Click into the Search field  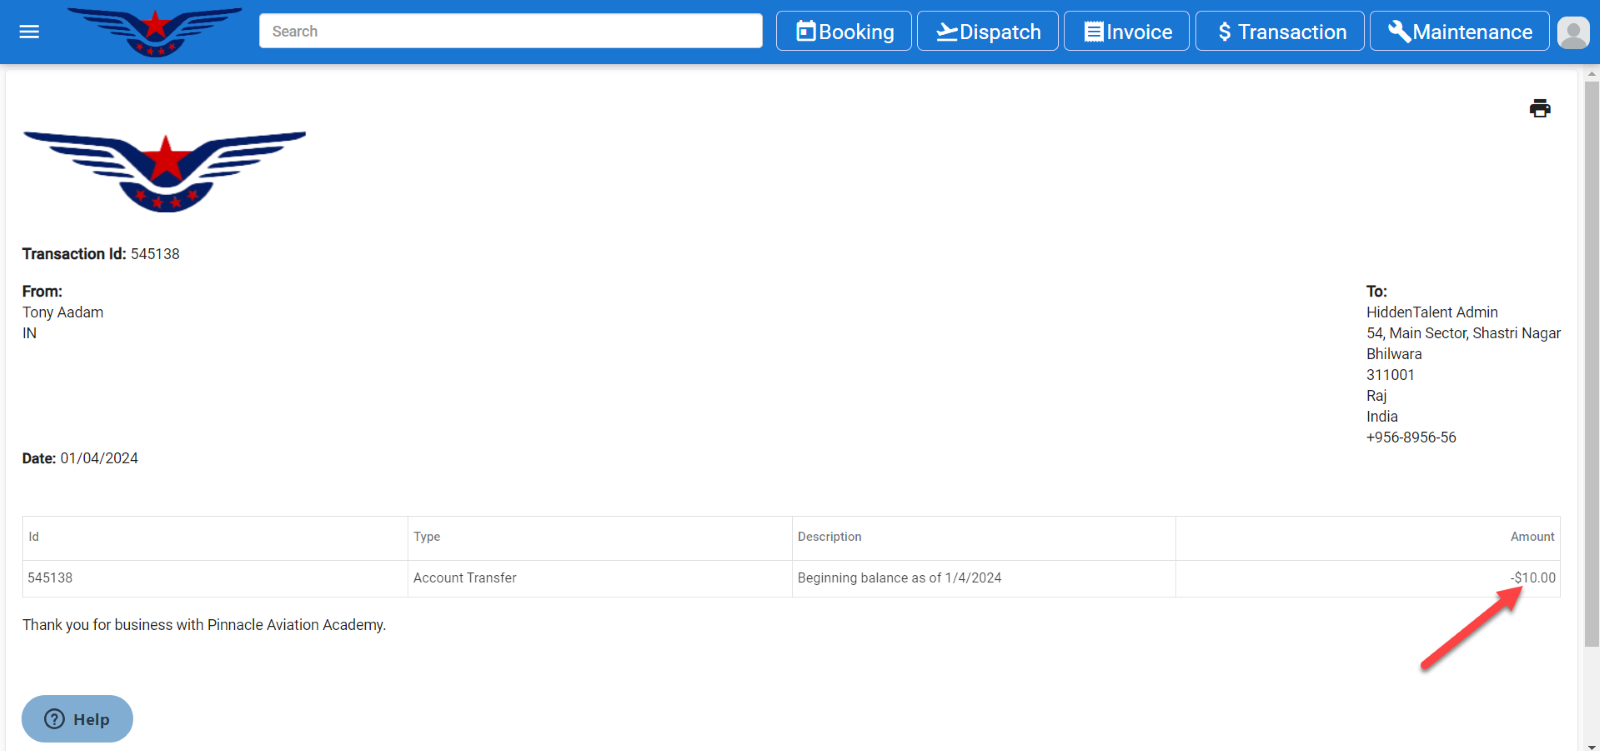coord(510,31)
